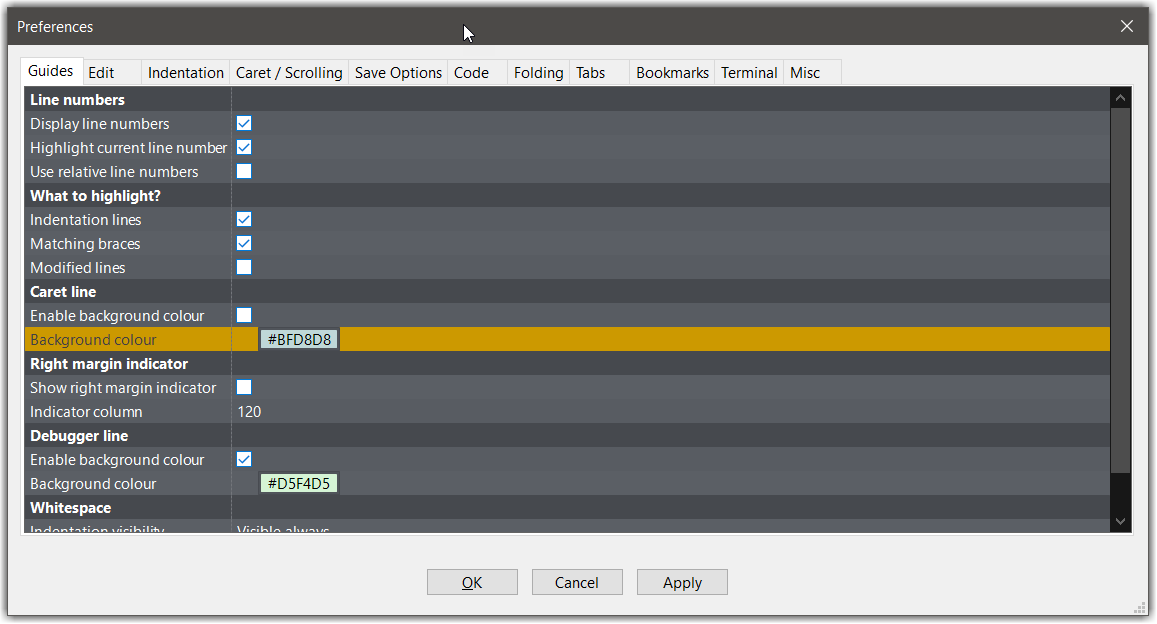Enable Use relative line numbers
1157x624 pixels.
point(244,171)
